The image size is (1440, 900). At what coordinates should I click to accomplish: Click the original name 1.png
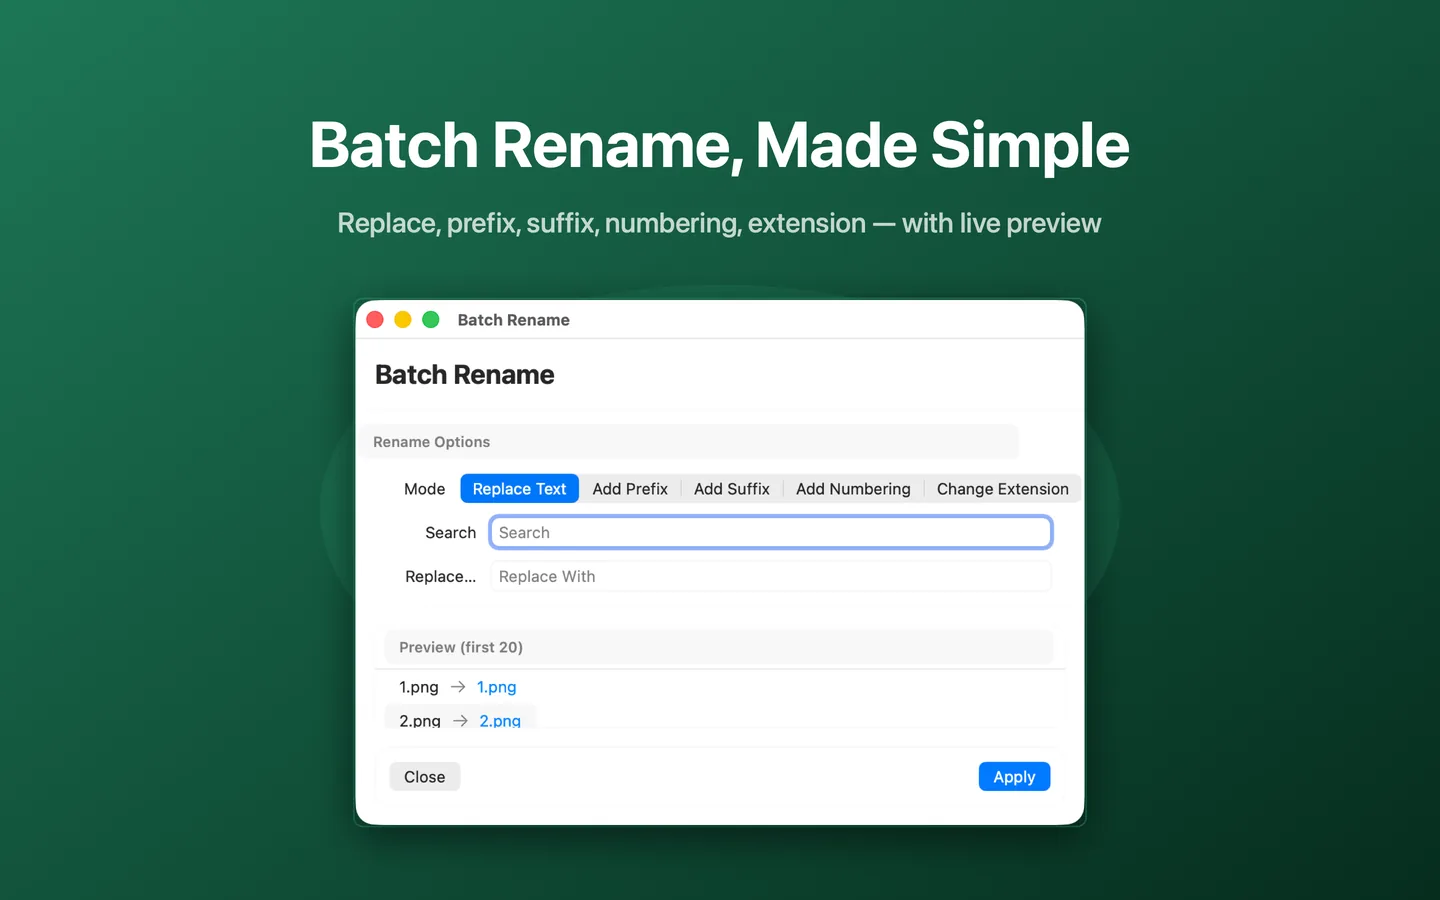pos(419,687)
